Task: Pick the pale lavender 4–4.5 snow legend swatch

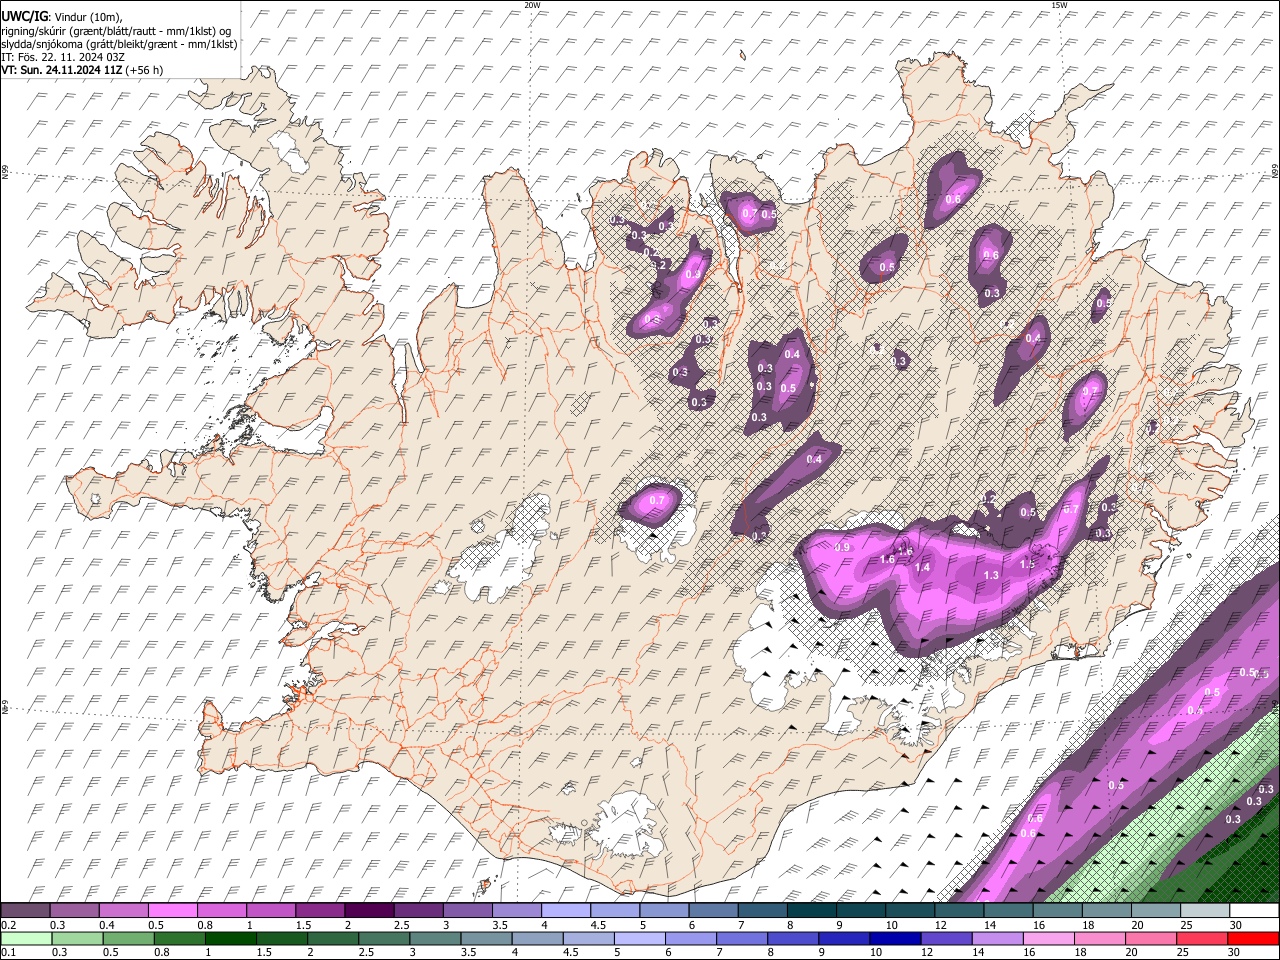Action: (x=566, y=910)
